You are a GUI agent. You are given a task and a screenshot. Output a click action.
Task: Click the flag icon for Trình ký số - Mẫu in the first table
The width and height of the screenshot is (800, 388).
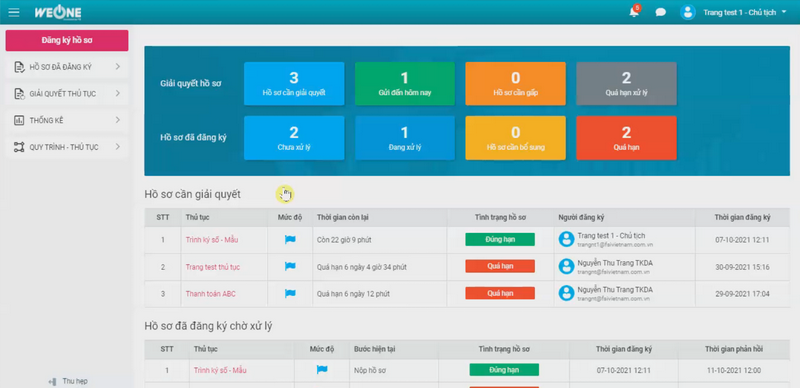290,239
